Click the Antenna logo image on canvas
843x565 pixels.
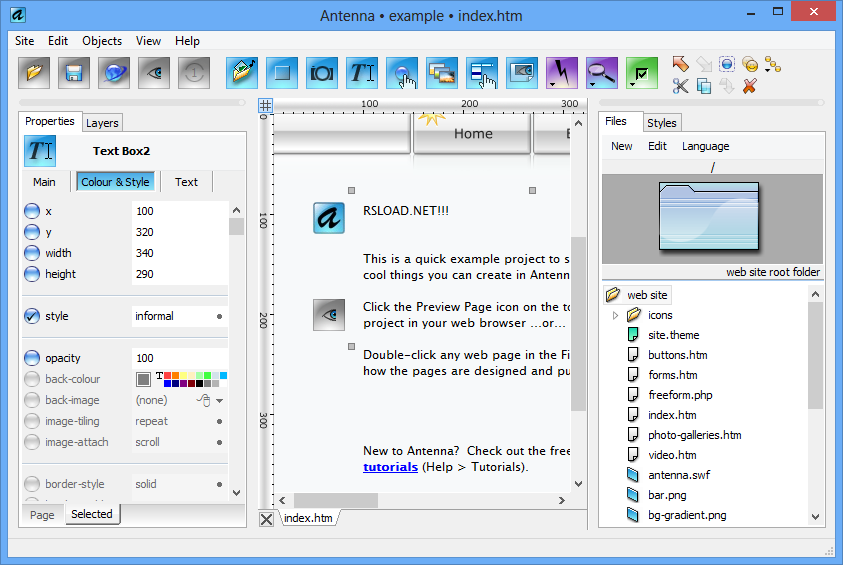coord(329,218)
